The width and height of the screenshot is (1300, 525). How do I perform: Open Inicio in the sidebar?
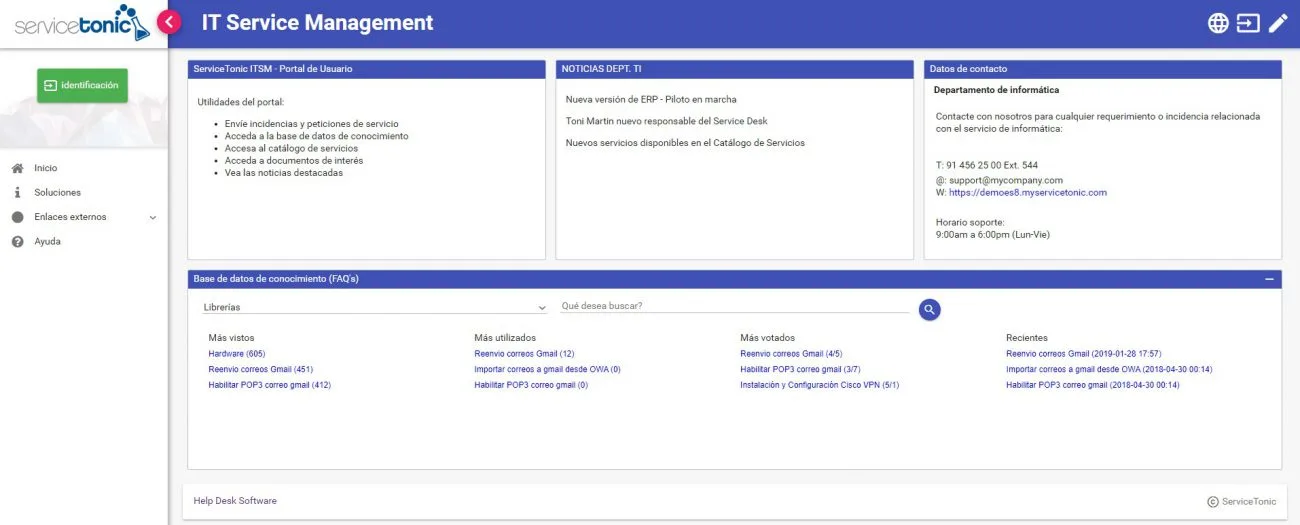(x=46, y=168)
